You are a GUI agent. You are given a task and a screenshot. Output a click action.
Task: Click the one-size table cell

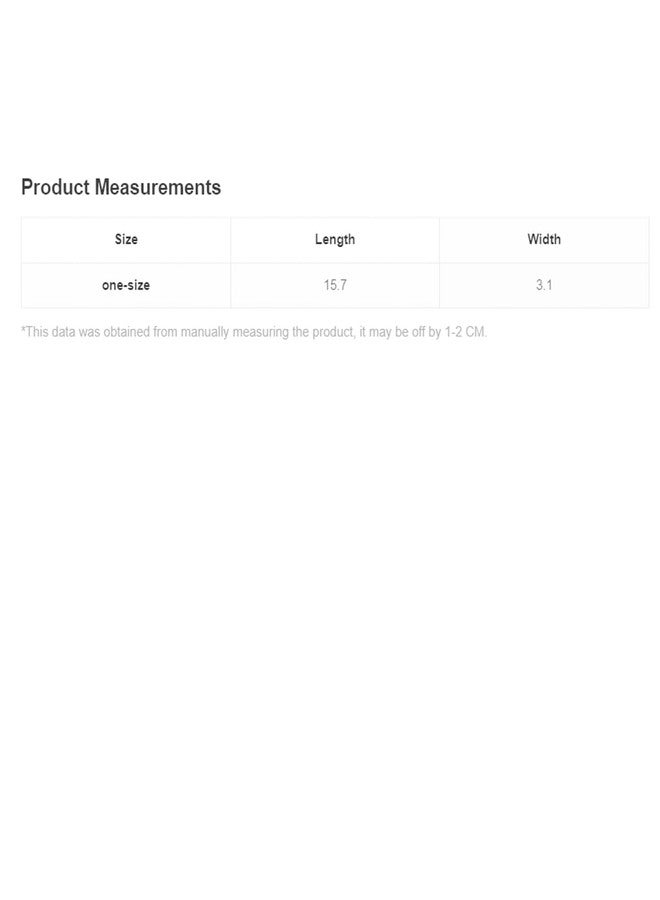[126, 285]
